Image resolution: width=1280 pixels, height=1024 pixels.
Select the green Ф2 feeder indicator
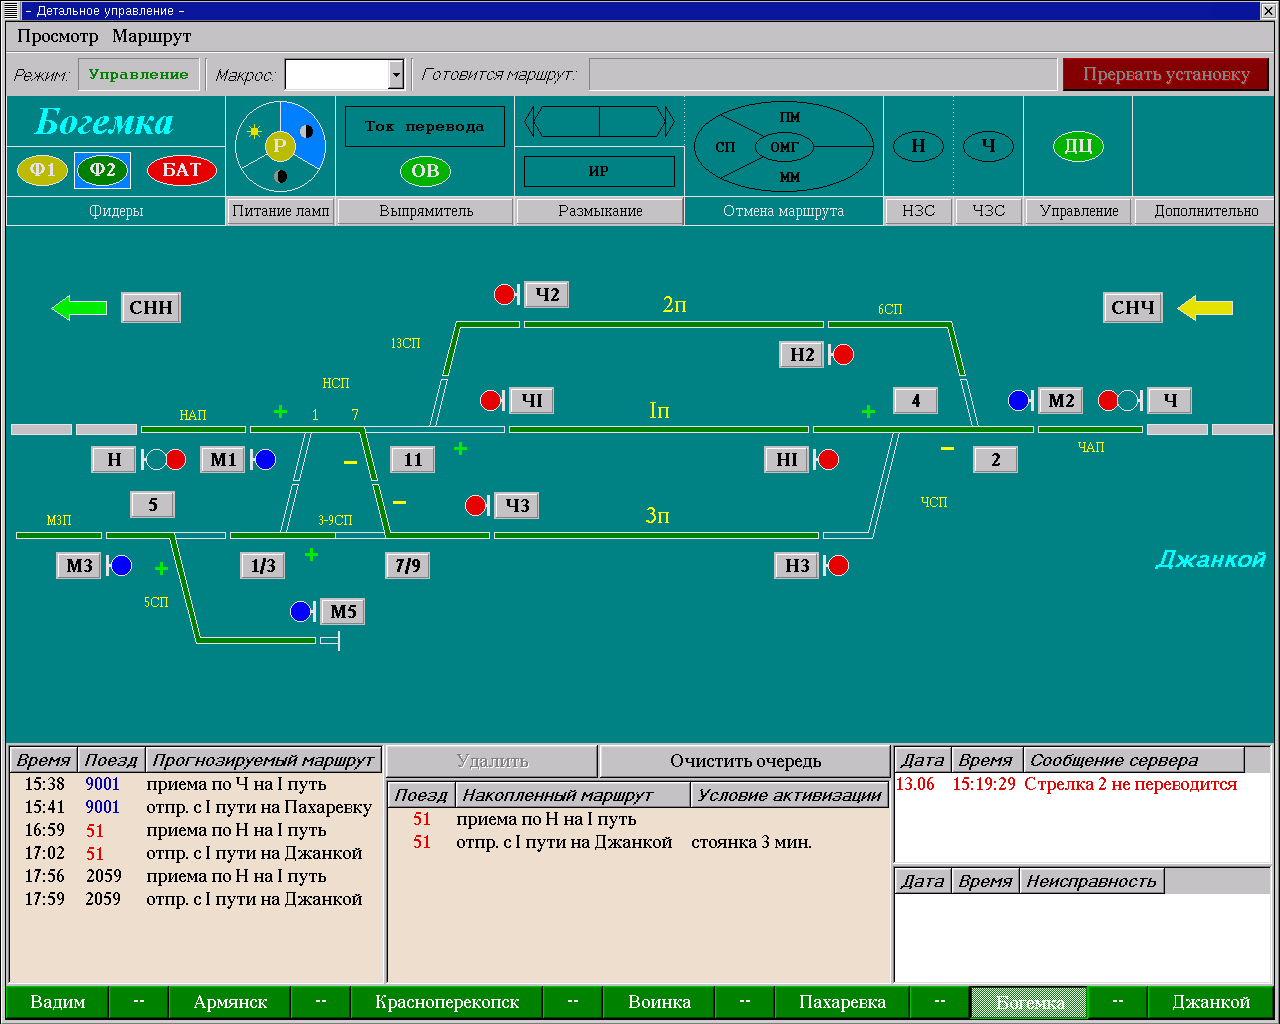[102, 170]
